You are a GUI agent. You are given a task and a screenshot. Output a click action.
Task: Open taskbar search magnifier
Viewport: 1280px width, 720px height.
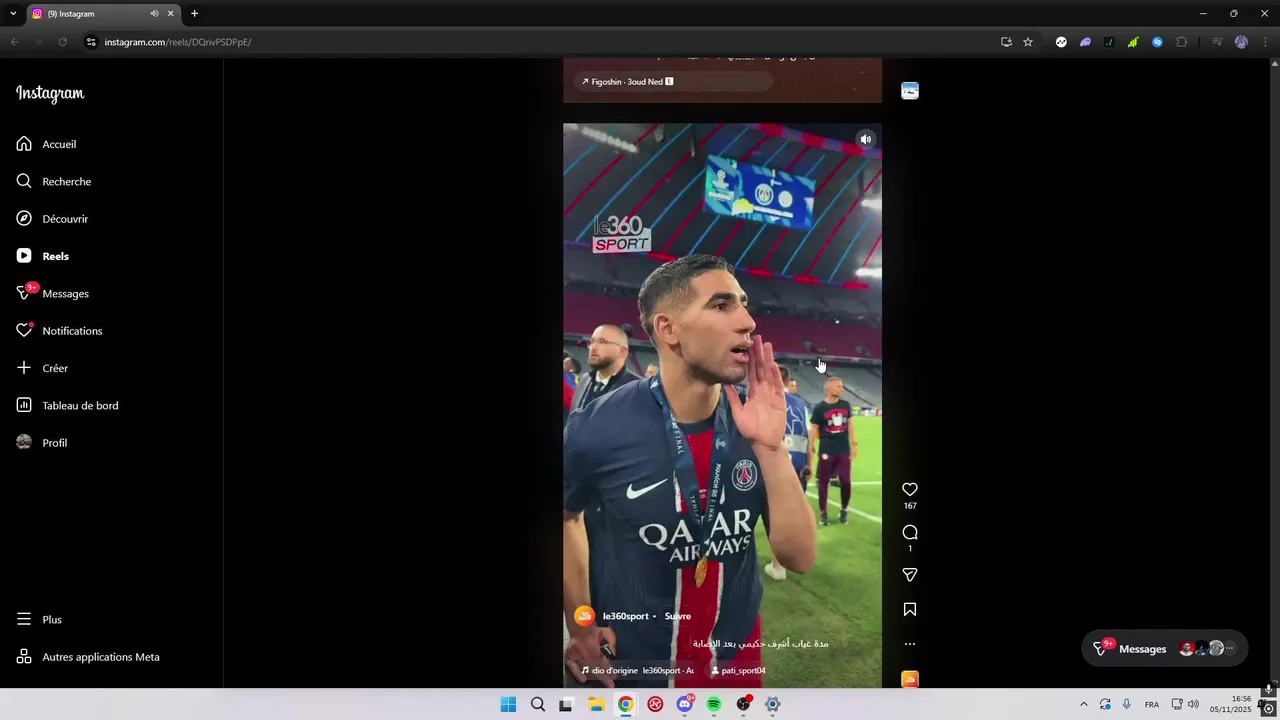click(x=538, y=704)
